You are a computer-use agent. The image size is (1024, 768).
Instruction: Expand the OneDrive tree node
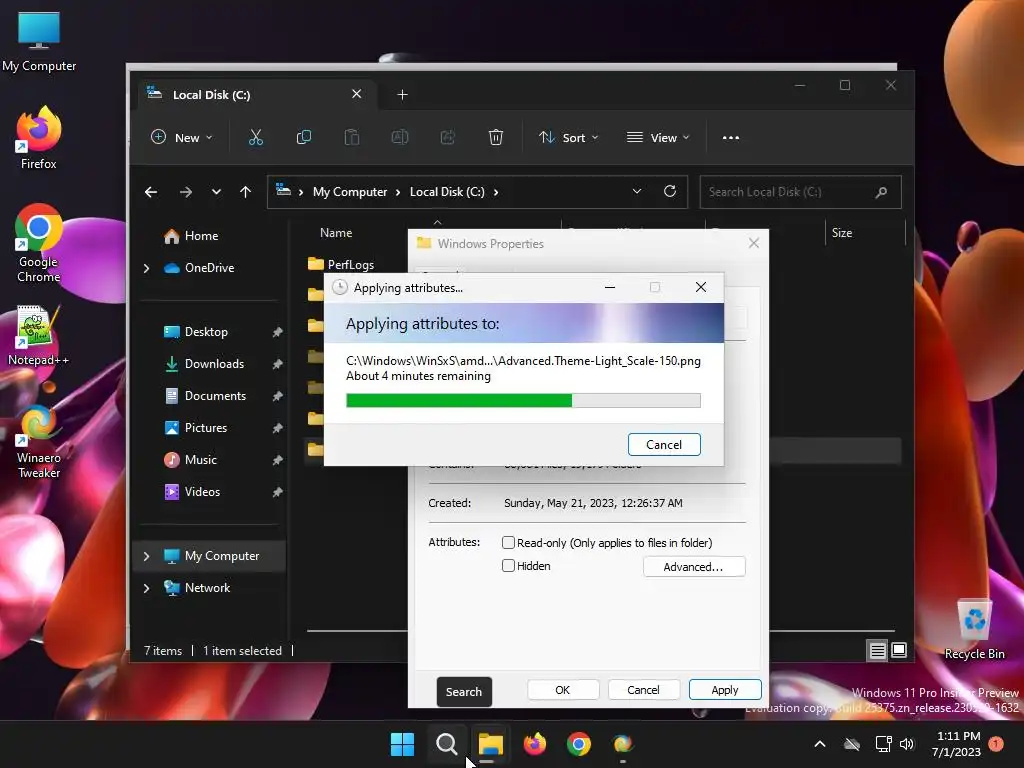point(146,268)
